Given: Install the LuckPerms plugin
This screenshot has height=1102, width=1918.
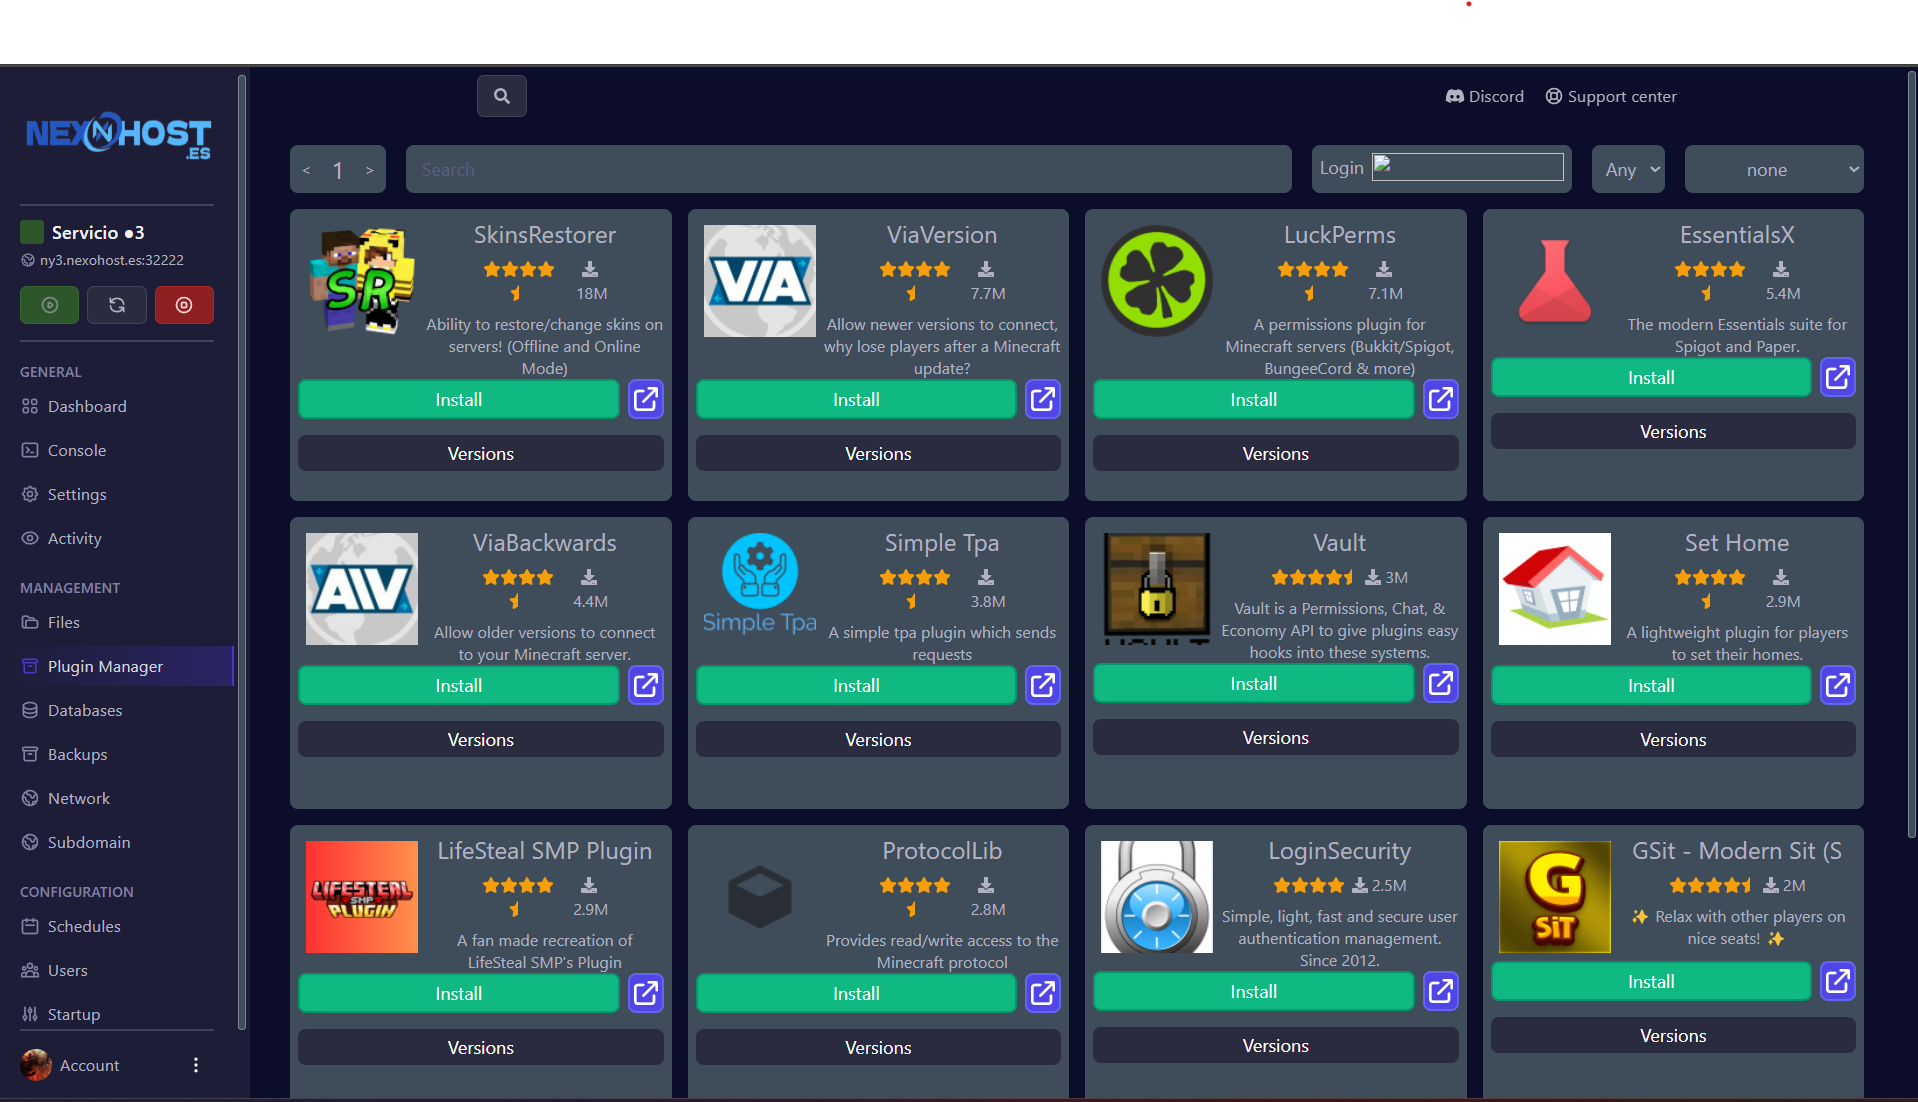Looking at the screenshot, I should pyautogui.click(x=1254, y=399).
